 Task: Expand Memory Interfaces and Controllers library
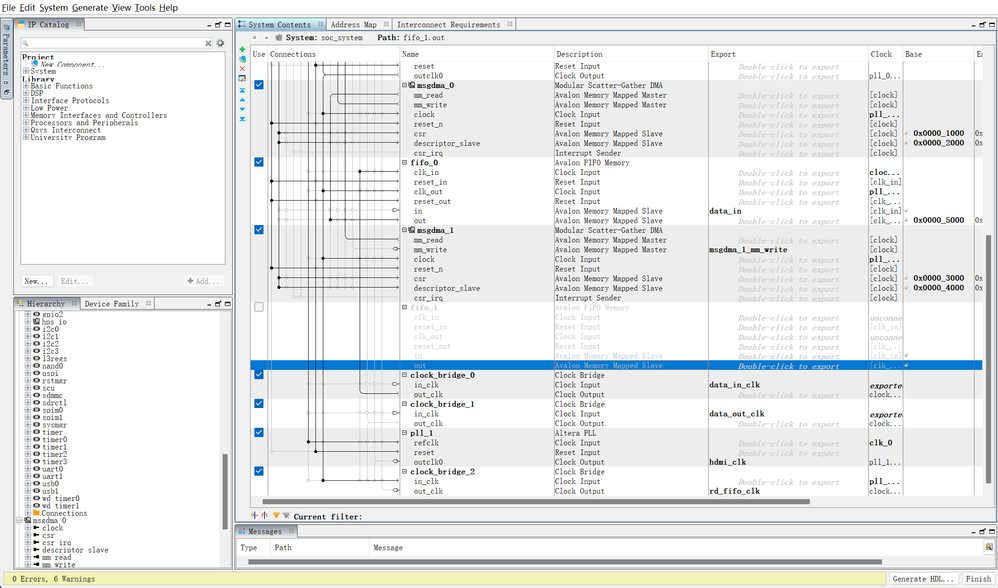pyautogui.click(x=25, y=116)
